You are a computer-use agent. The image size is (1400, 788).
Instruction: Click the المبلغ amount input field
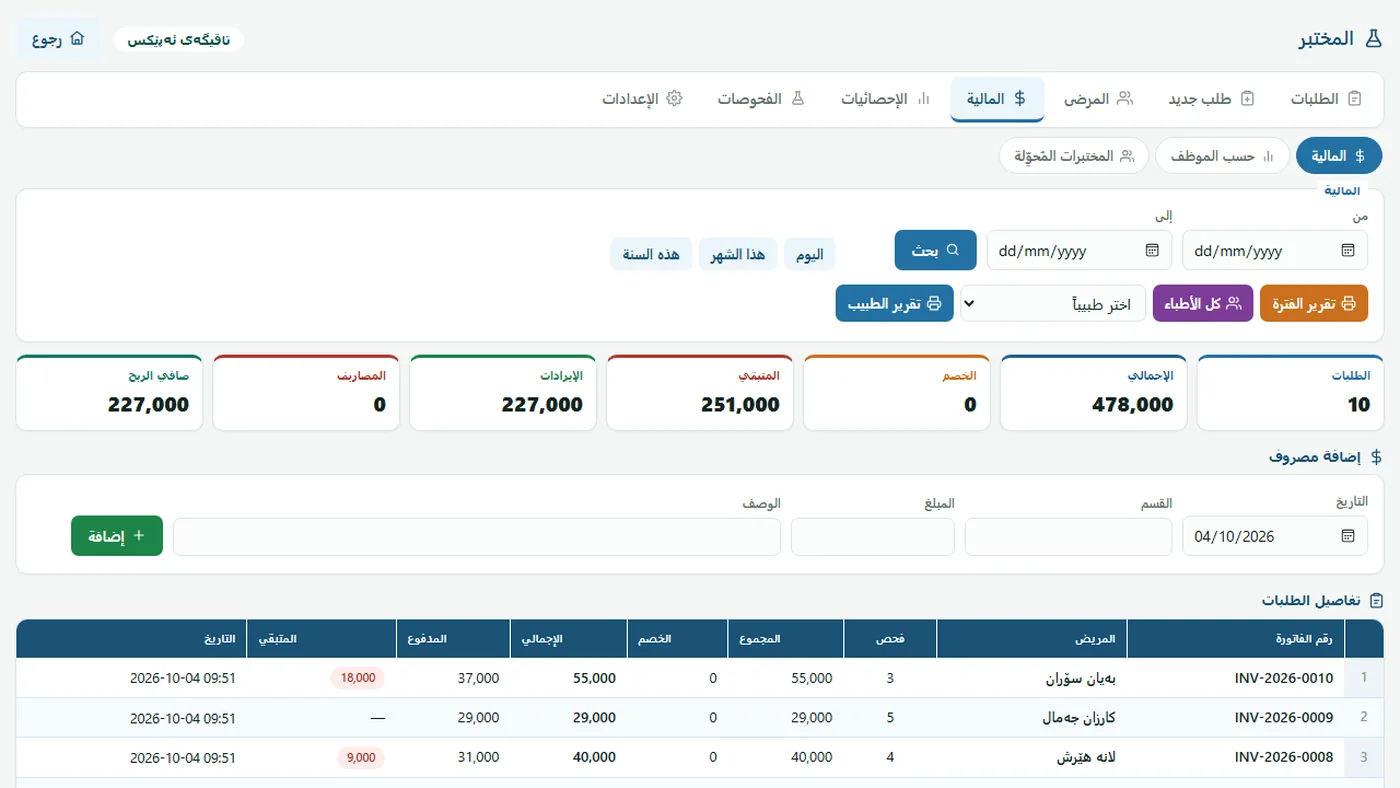[873, 536]
